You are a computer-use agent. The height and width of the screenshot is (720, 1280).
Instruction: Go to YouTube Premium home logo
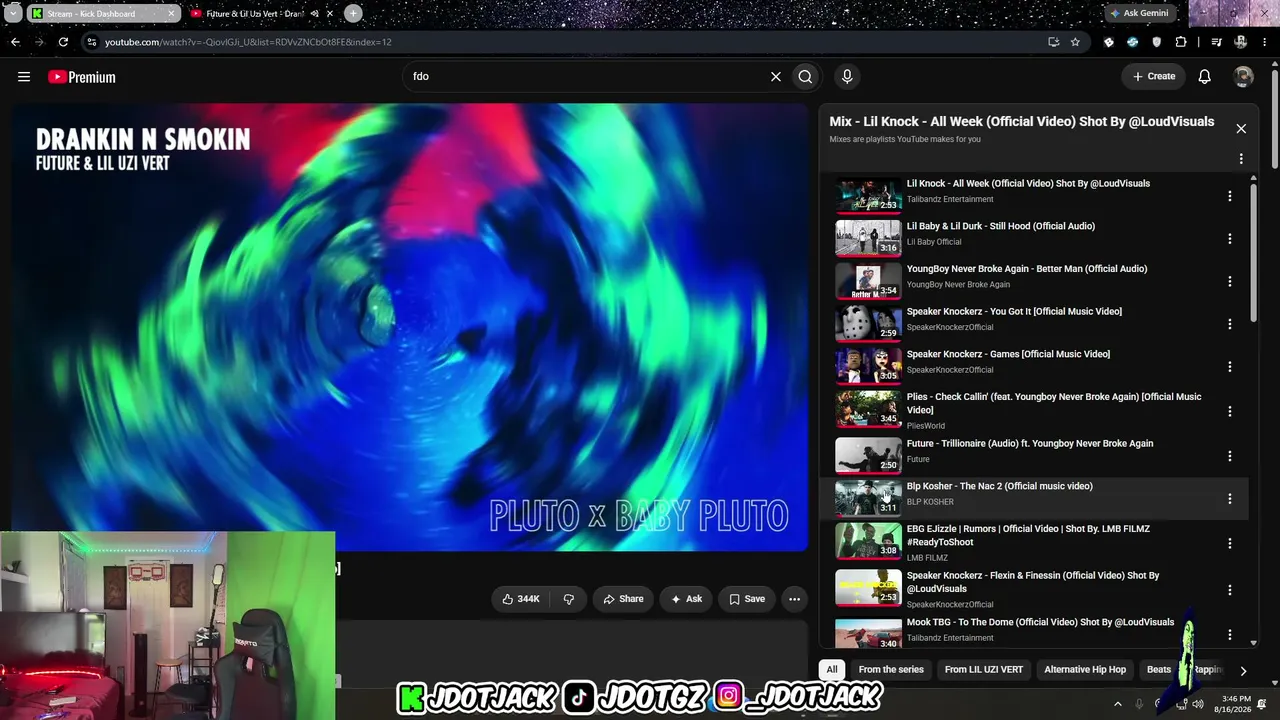click(82, 77)
